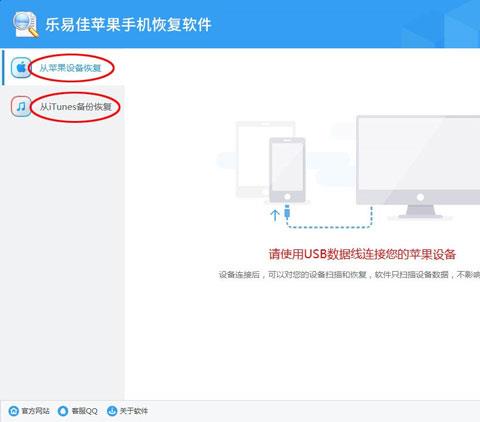
Task: Click the iTunes music note icon
Action: [21, 107]
